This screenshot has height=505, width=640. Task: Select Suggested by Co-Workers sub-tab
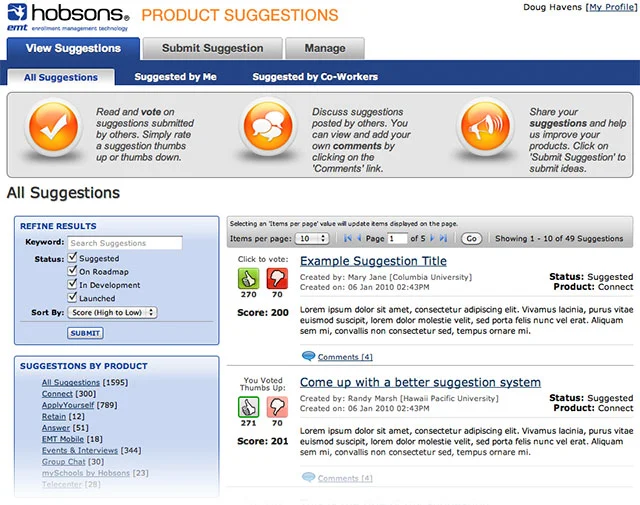315,77
